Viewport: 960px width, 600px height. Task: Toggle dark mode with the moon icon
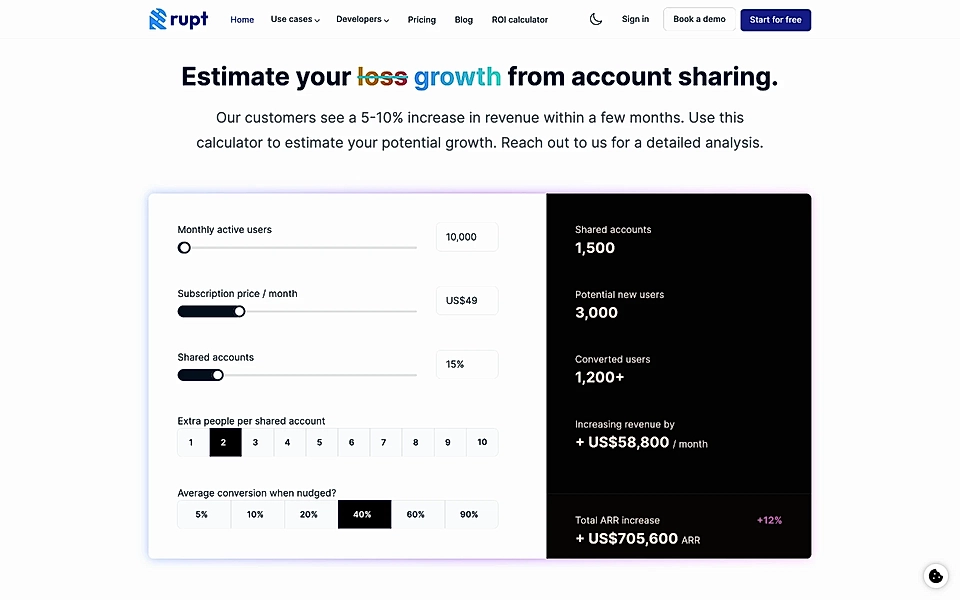pyautogui.click(x=596, y=18)
